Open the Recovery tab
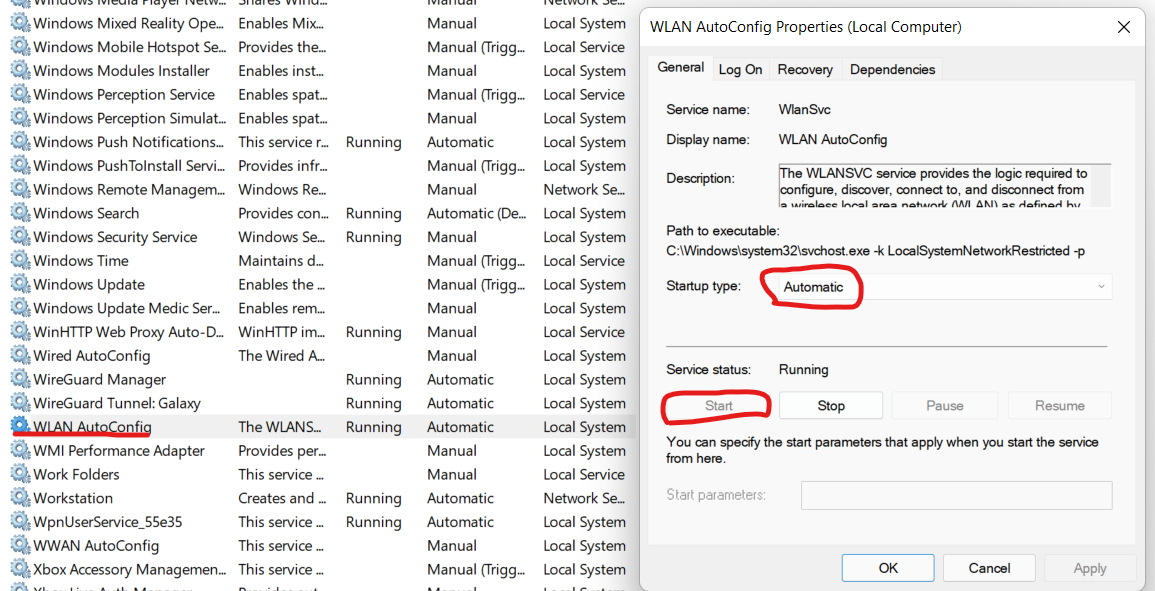The image size is (1155, 591). [x=805, y=69]
